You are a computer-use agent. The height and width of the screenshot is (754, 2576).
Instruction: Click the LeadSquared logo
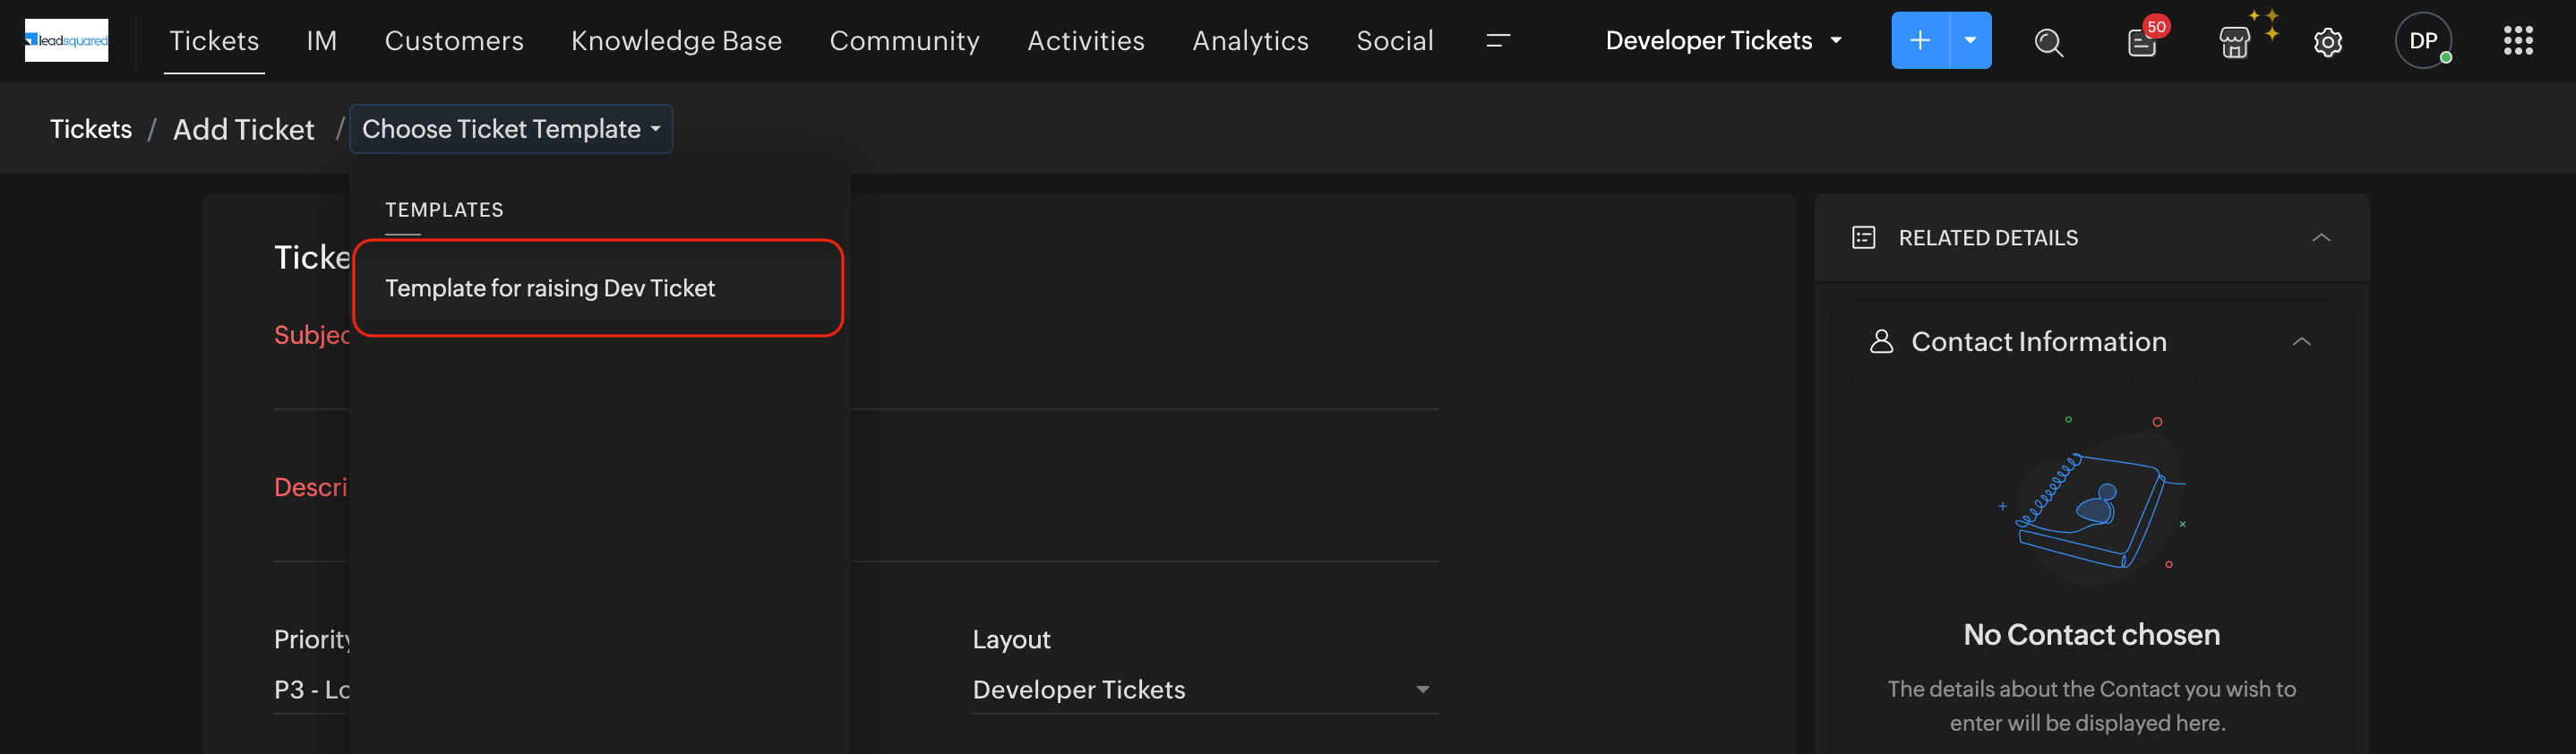pos(66,40)
